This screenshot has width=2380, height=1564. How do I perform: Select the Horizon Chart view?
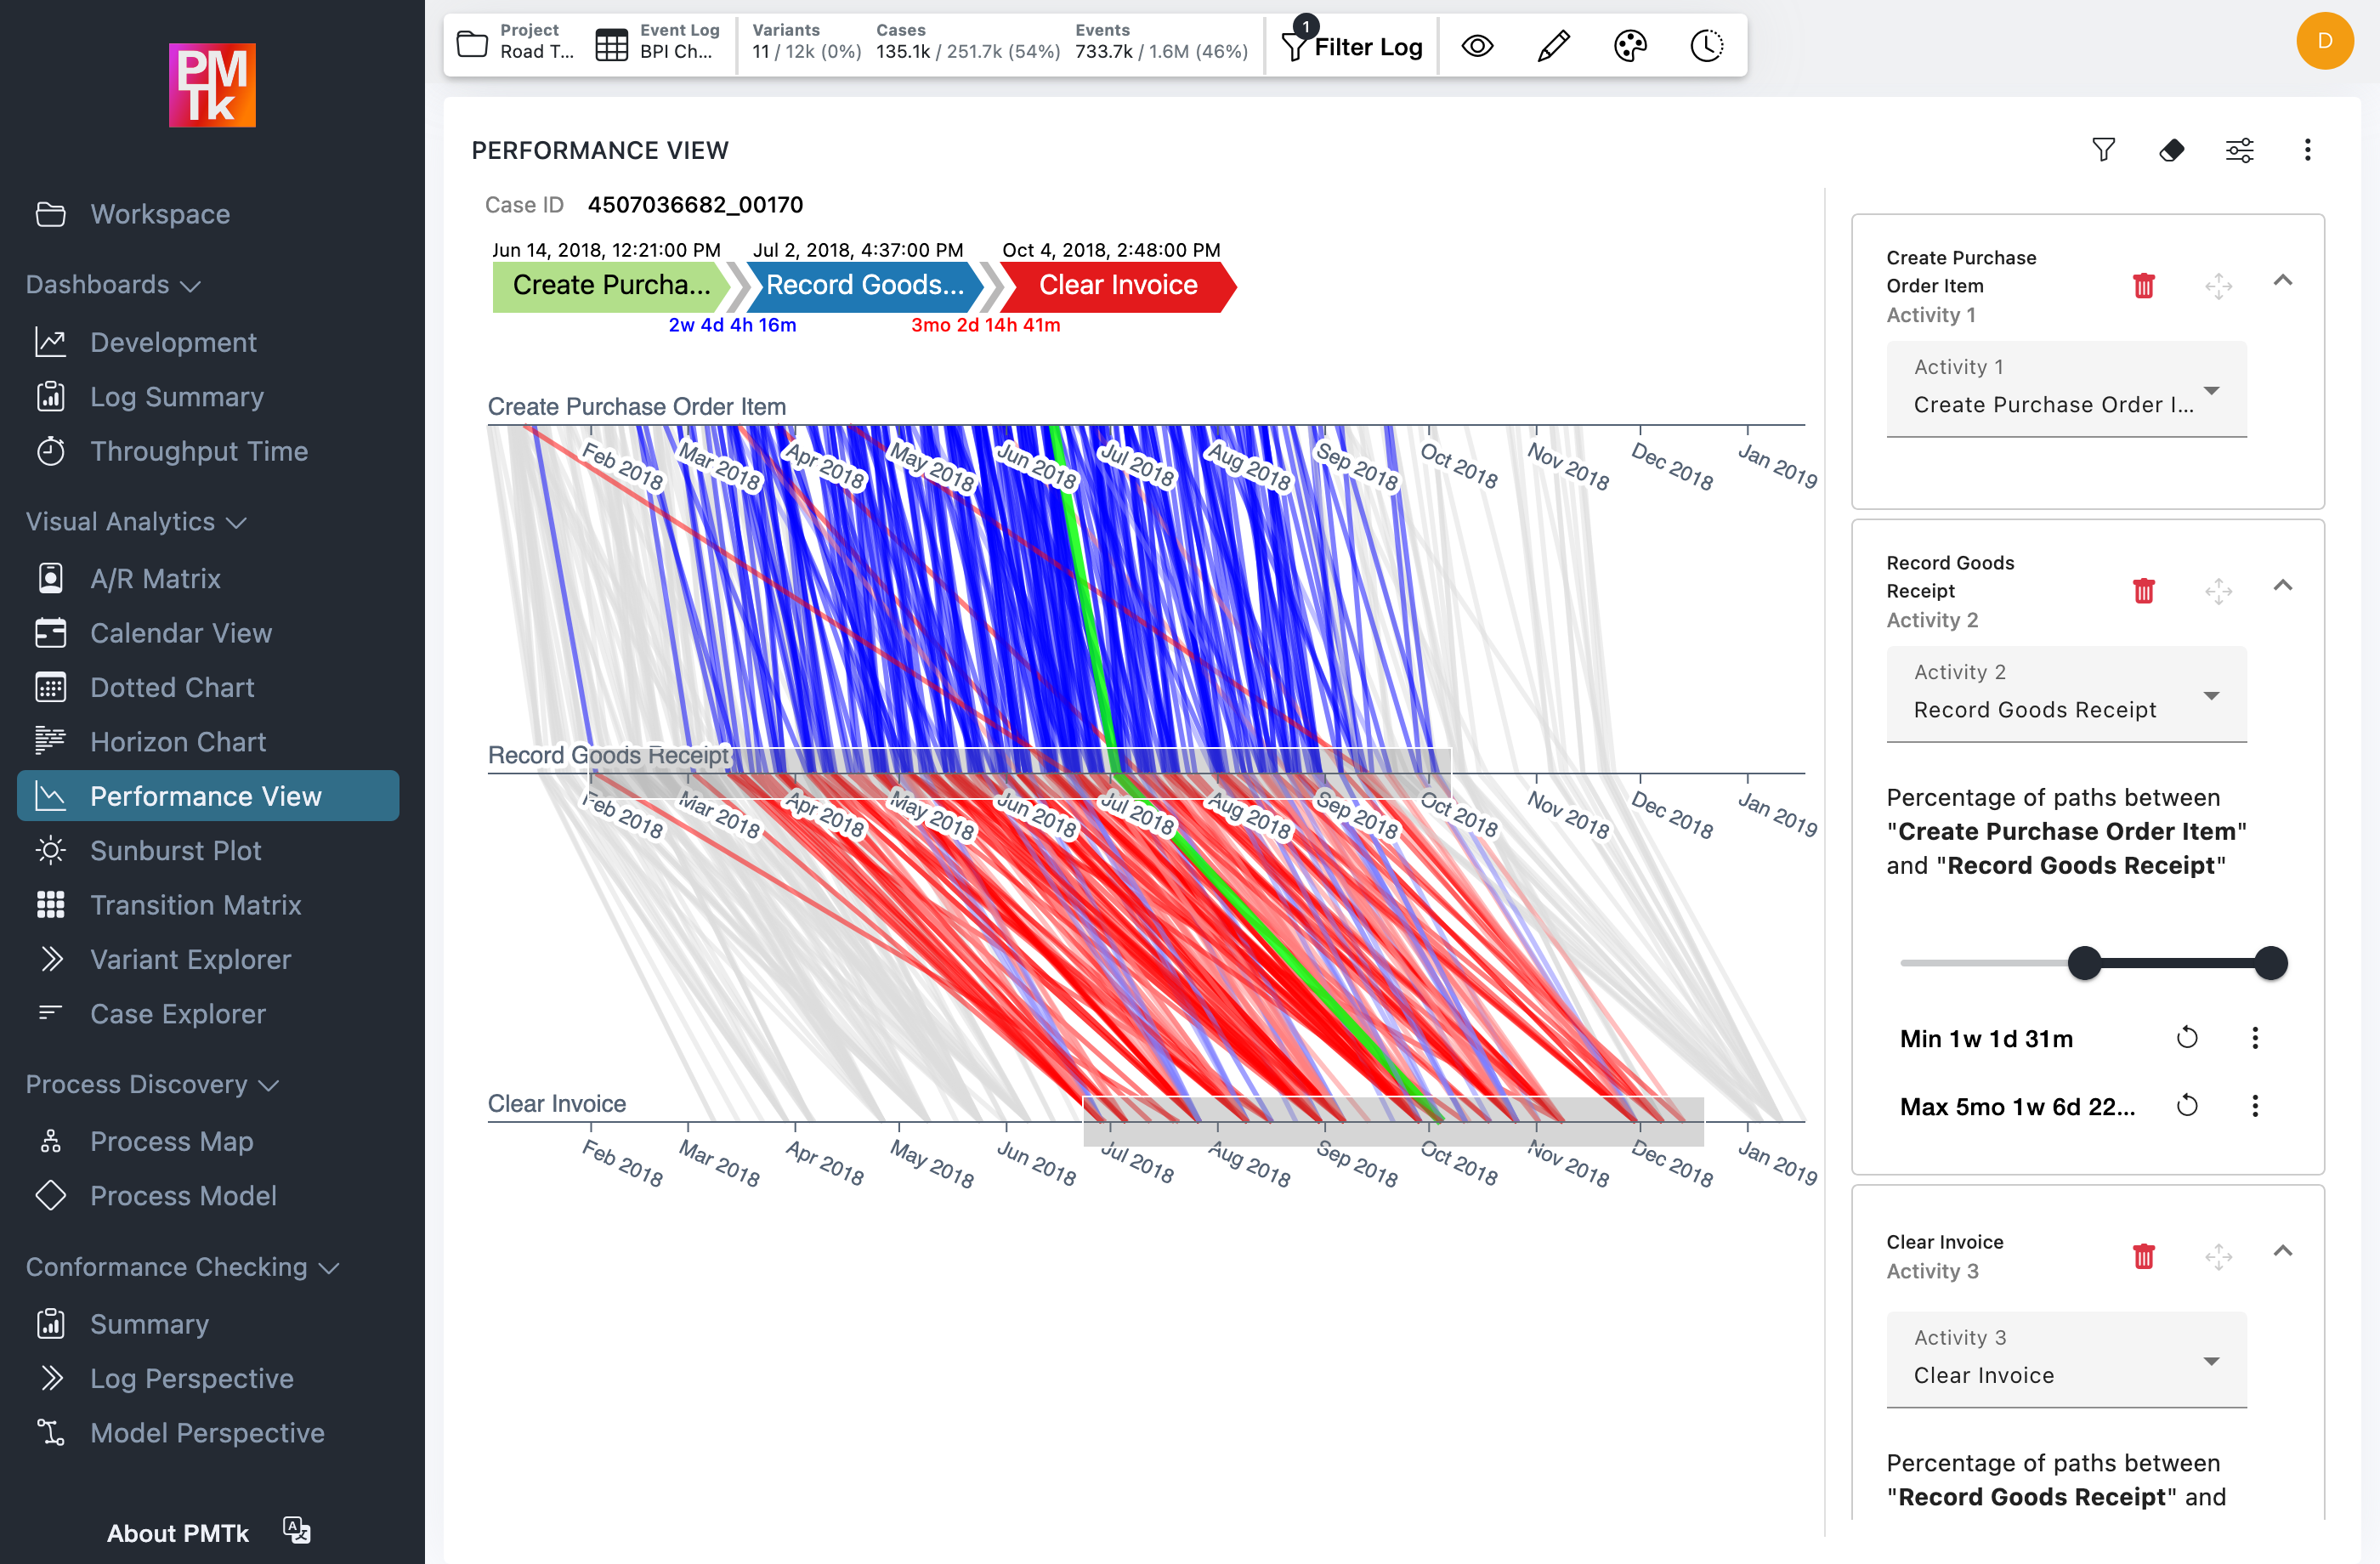tap(178, 741)
